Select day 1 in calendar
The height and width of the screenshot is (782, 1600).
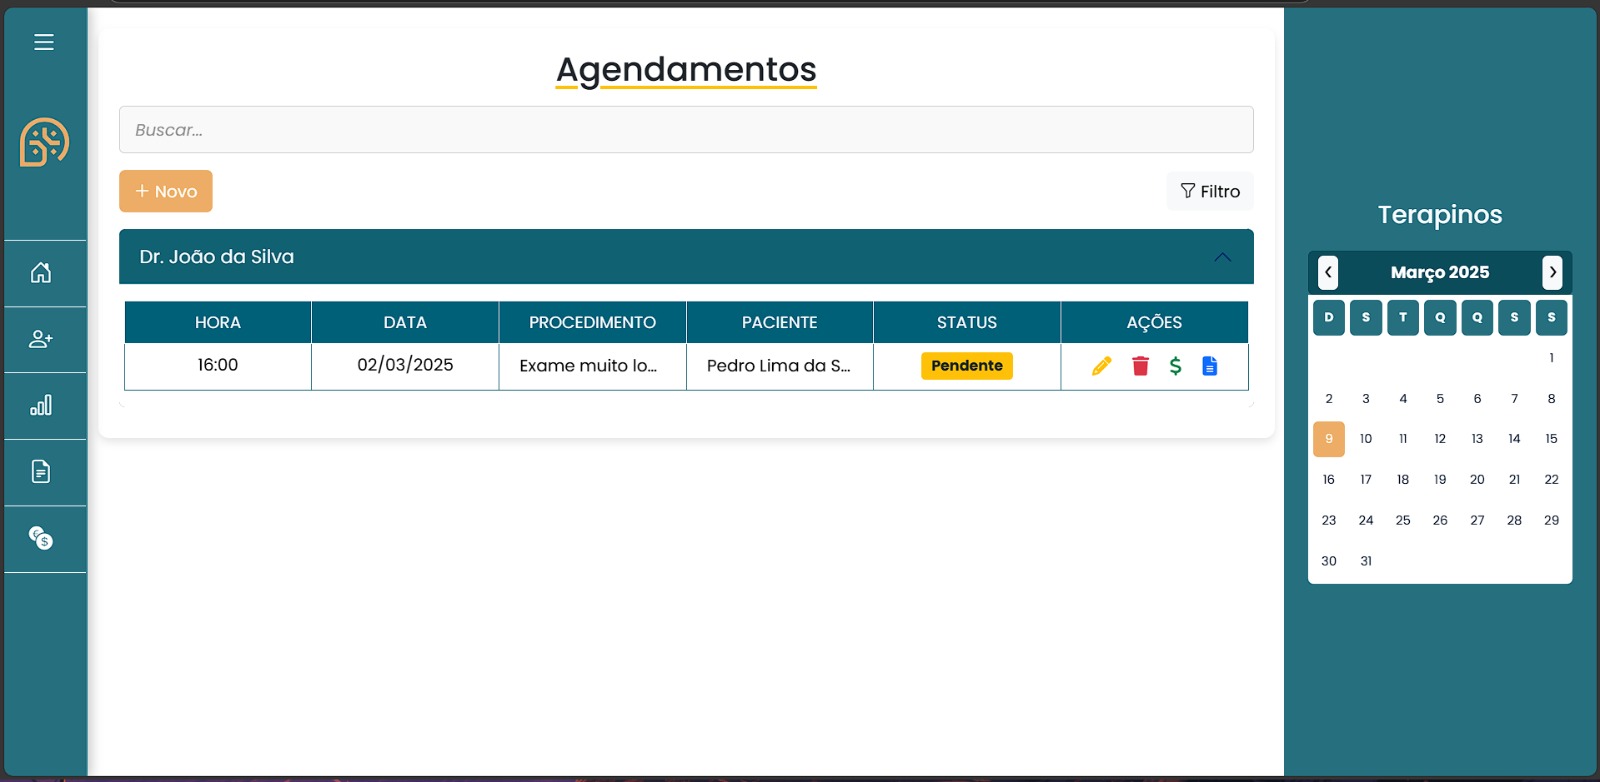click(1552, 358)
